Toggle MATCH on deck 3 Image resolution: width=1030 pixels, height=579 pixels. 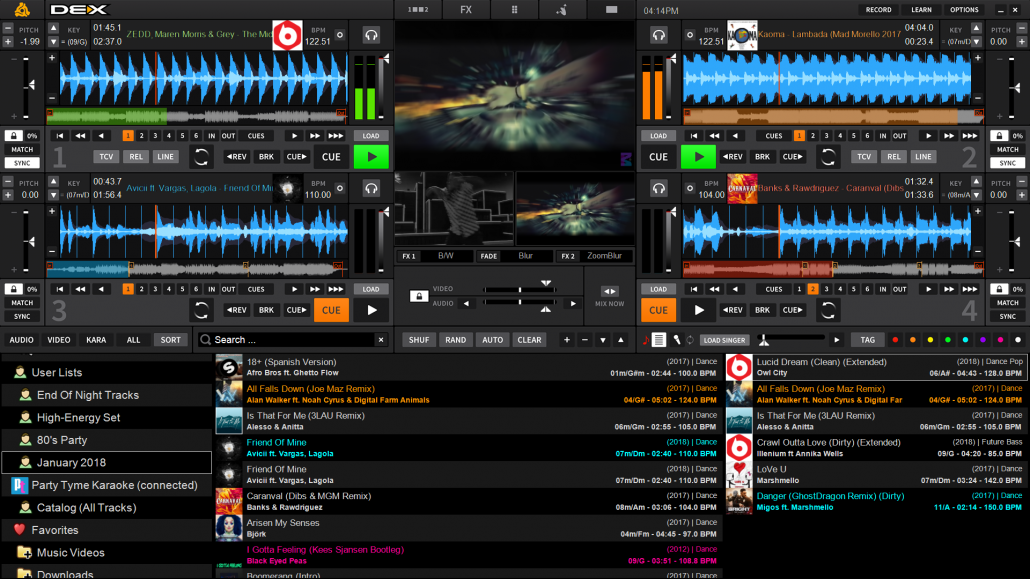pos(22,303)
